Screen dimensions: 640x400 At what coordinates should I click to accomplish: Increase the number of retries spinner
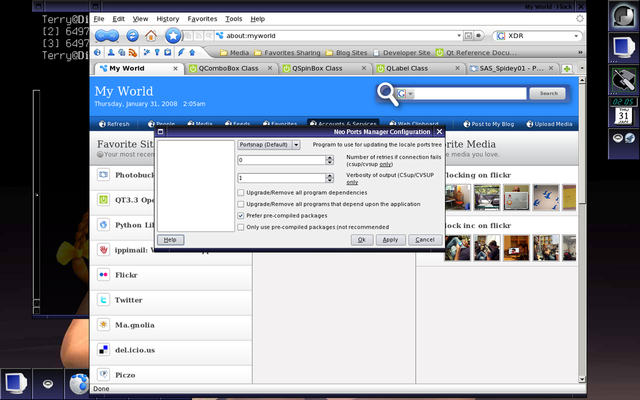[x=330, y=158]
